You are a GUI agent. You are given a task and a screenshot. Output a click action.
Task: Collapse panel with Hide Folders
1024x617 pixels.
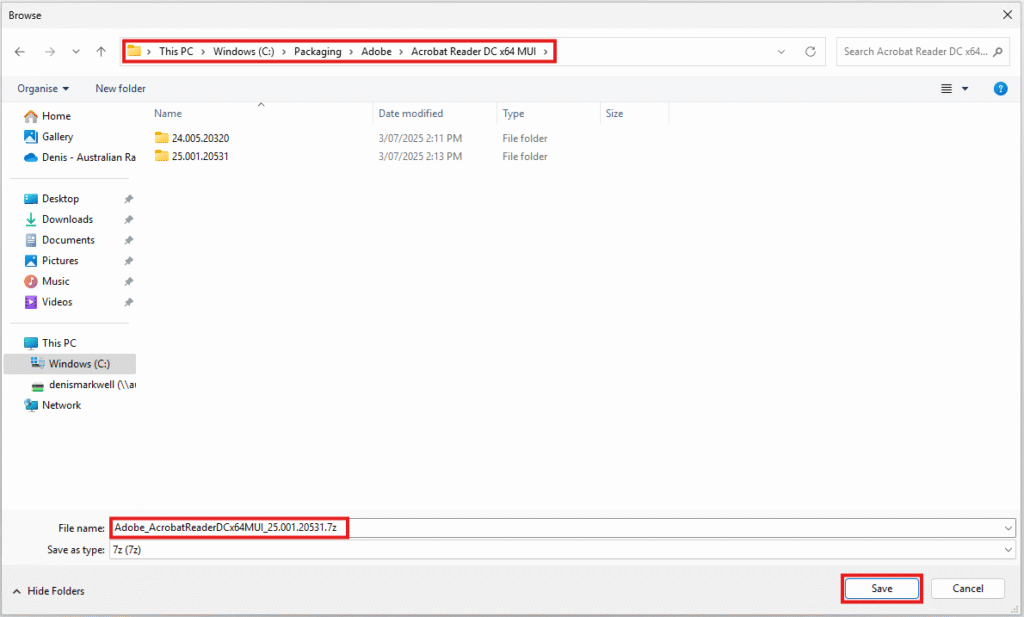click(x=48, y=591)
